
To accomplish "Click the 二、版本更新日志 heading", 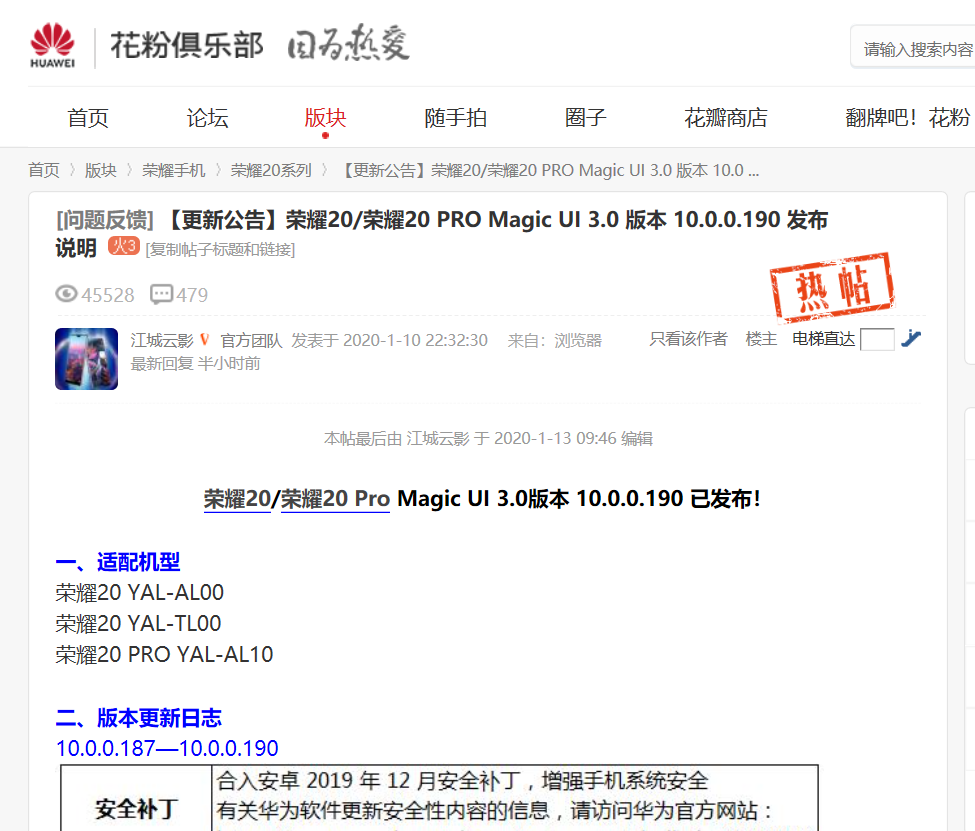I will tap(139, 718).
